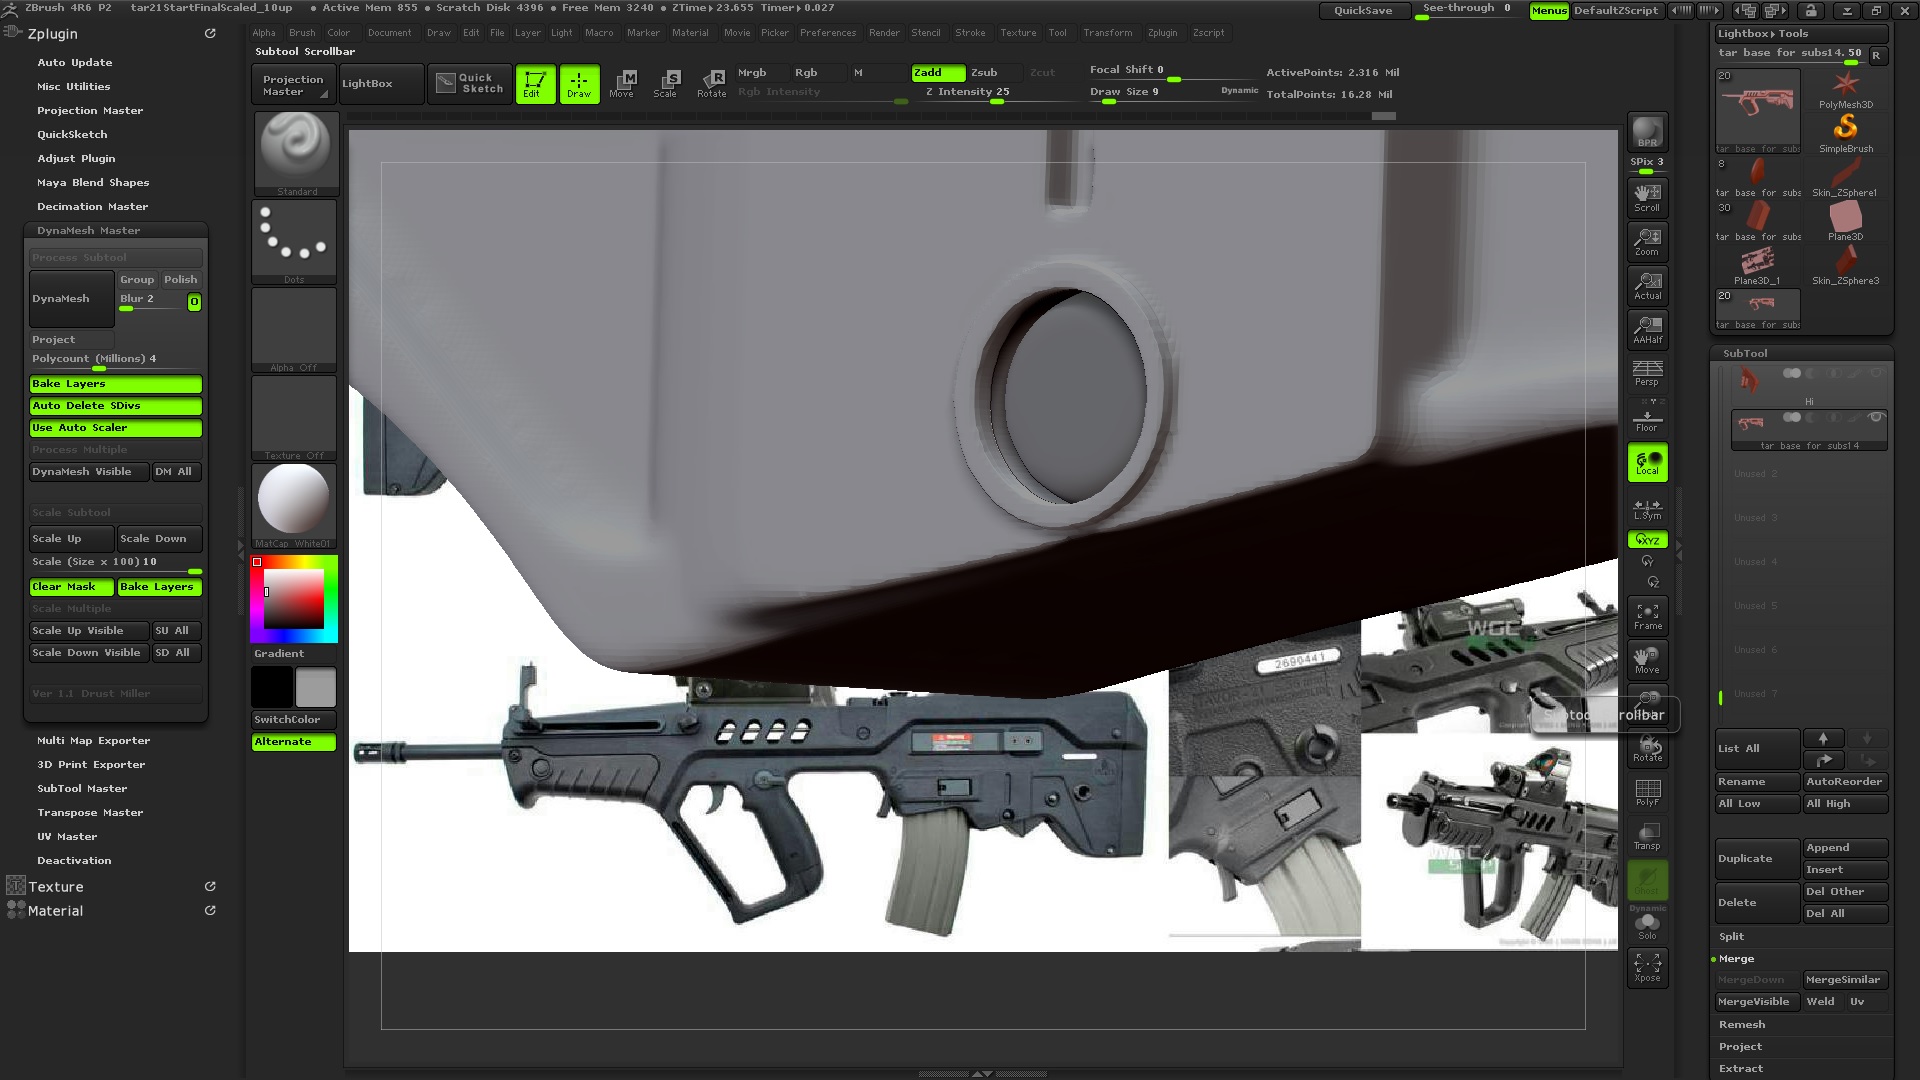Open the Stroke menu
This screenshot has height=1080, width=1920.
pos(969,33)
